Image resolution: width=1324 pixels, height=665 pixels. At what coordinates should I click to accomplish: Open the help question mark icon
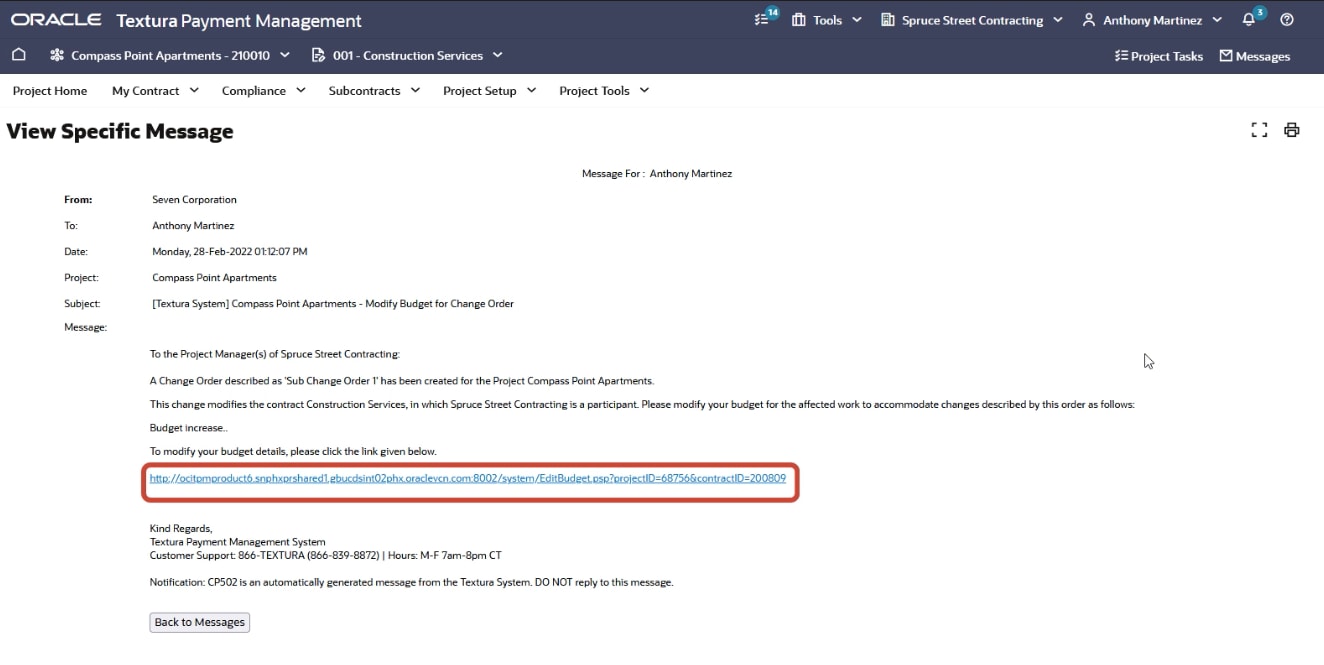point(1287,20)
